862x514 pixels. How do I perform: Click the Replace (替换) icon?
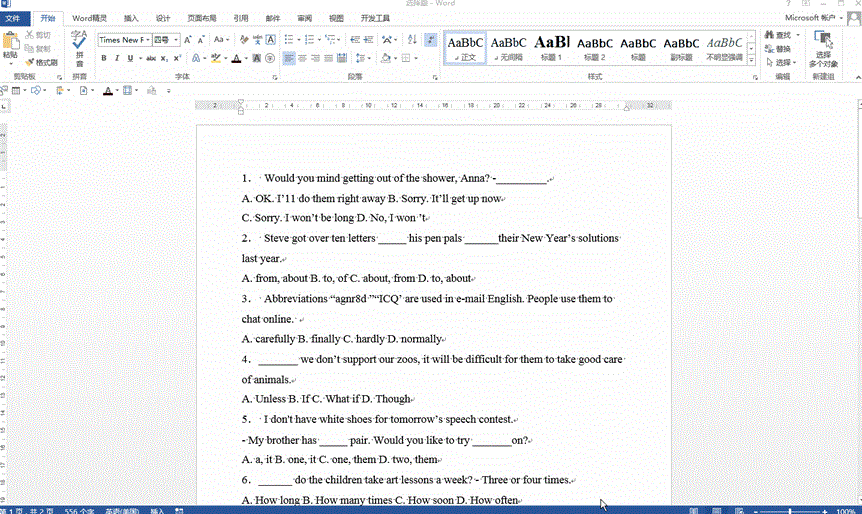pyautogui.click(x=777, y=49)
